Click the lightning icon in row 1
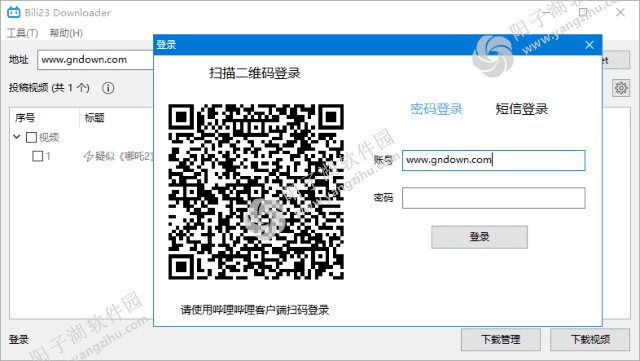Image resolution: width=640 pixels, height=361 pixels. click(88, 156)
